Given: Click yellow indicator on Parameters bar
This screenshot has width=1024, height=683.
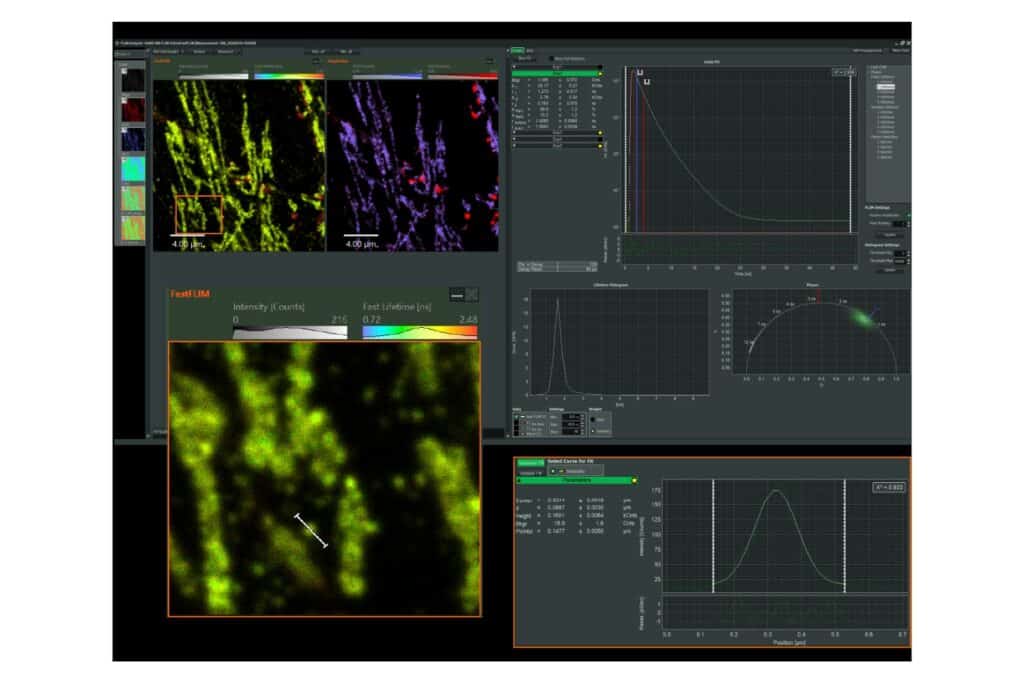Looking at the screenshot, I should click(x=635, y=479).
